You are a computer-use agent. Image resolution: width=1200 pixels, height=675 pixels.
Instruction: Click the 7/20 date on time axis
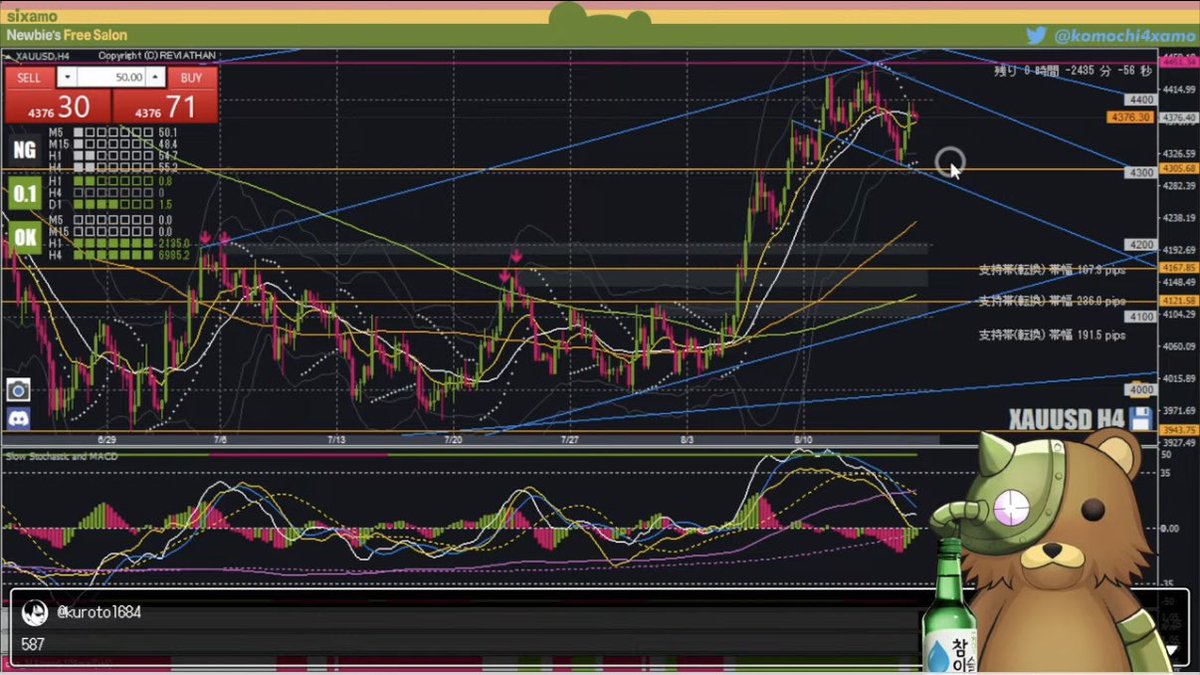tap(452, 439)
